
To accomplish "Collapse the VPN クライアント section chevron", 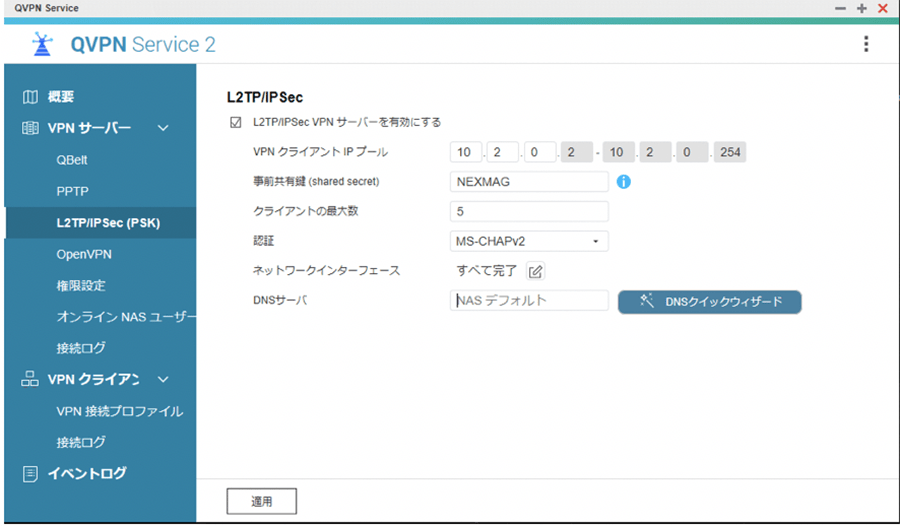I will (163, 379).
